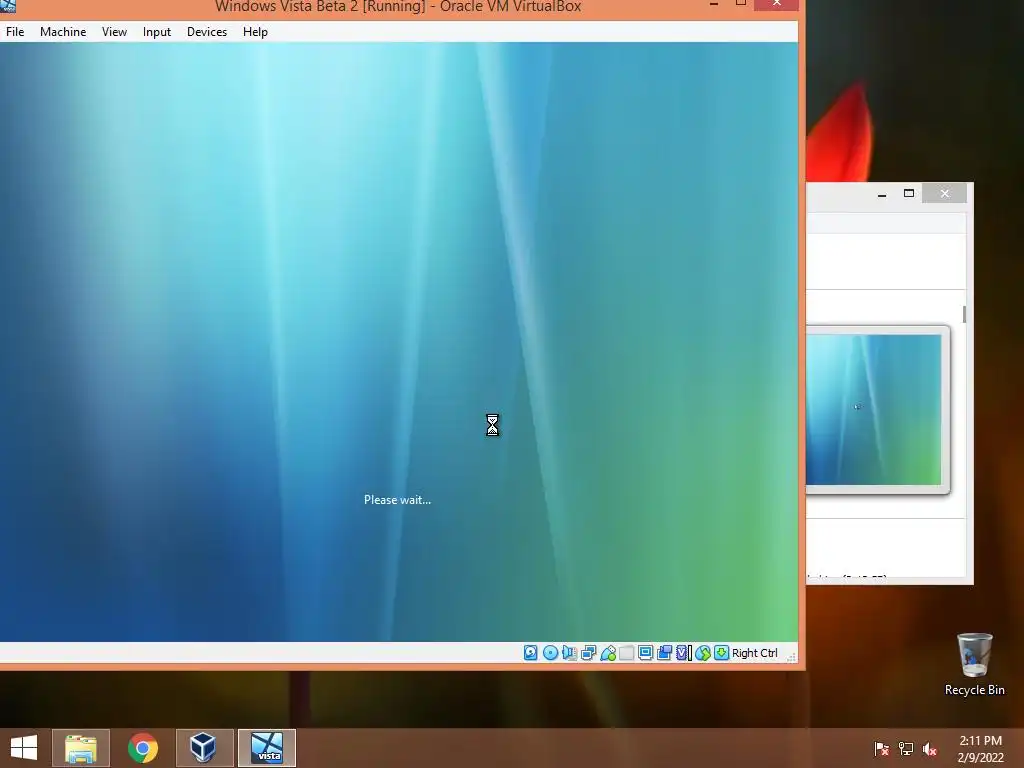
Task: Click the hard disk activity status icon
Action: pos(530,652)
